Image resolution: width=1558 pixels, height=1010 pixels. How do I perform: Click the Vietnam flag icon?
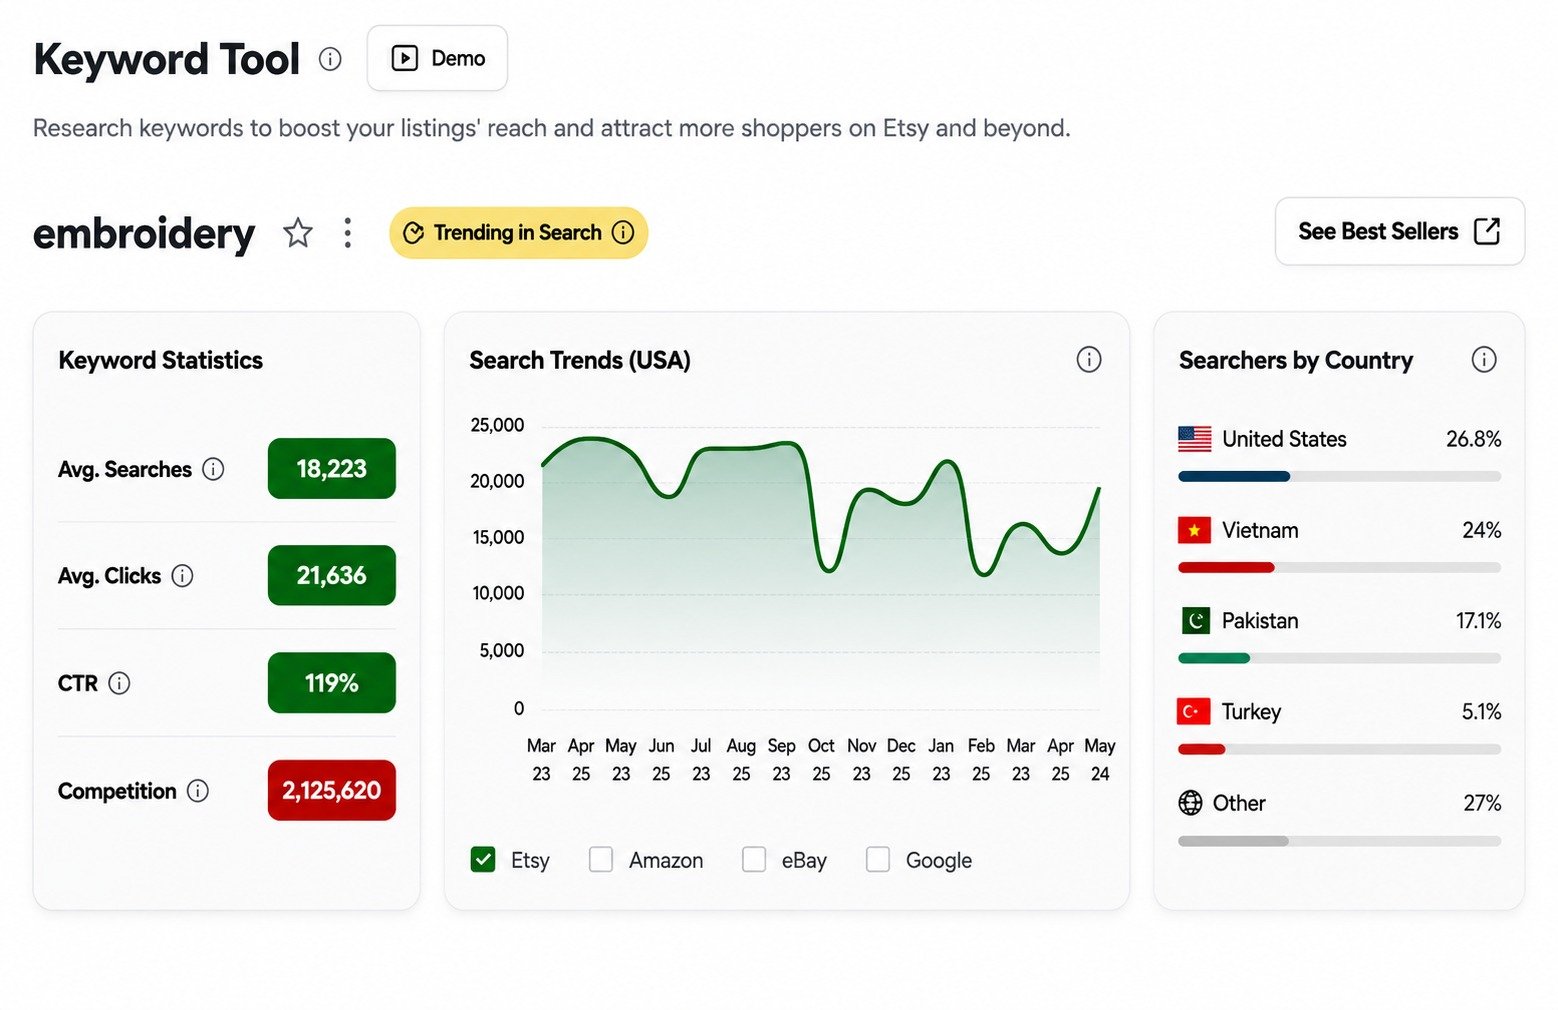(1194, 530)
